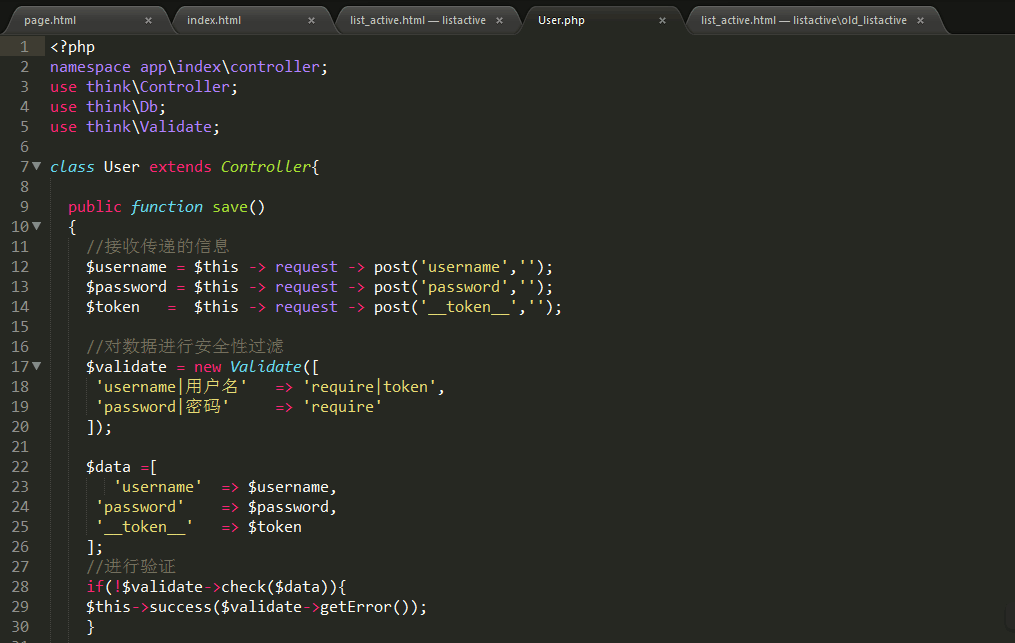
Task: Collapse the Validate array on line 17
Action: pos(37,366)
